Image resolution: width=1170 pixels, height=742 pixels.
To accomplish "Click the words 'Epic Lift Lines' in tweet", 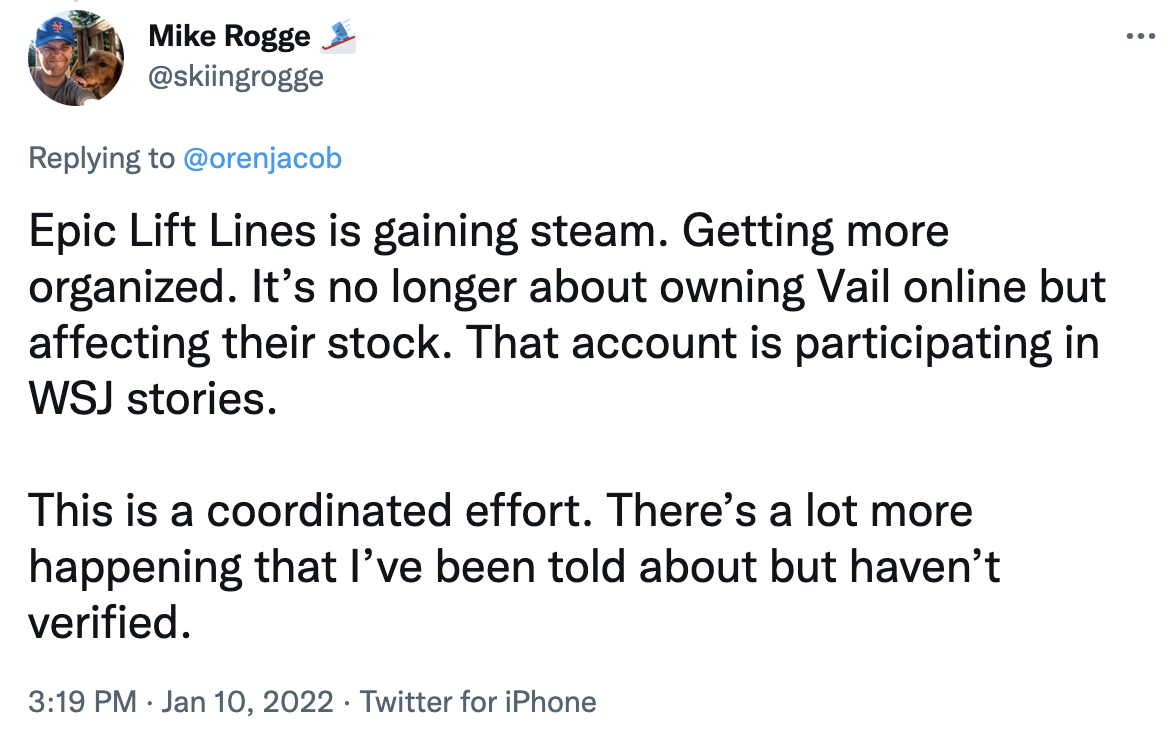I will 170,233.
